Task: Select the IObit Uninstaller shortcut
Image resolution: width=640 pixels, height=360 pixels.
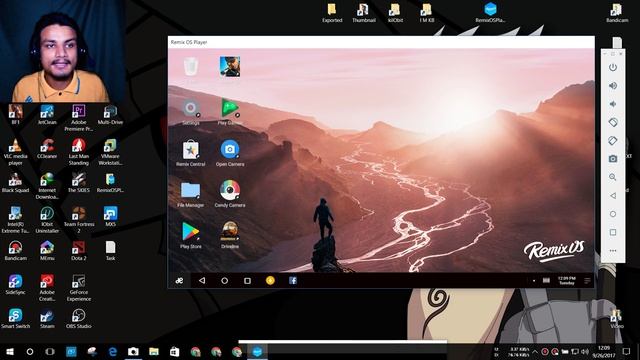Action: coord(47,220)
